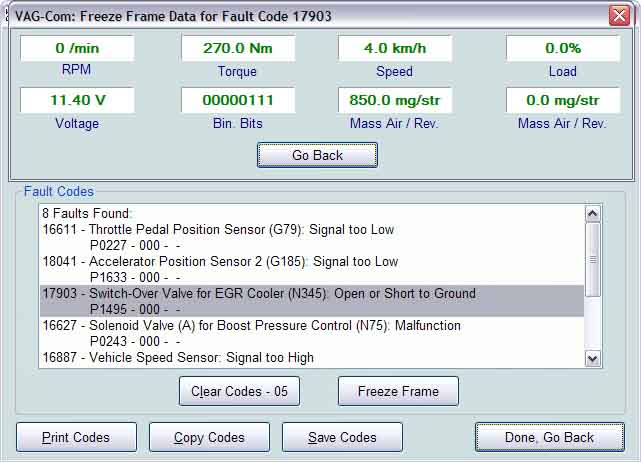The image size is (641, 462).
Task: Click the fault list scroll down arrow
Action: [592, 359]
